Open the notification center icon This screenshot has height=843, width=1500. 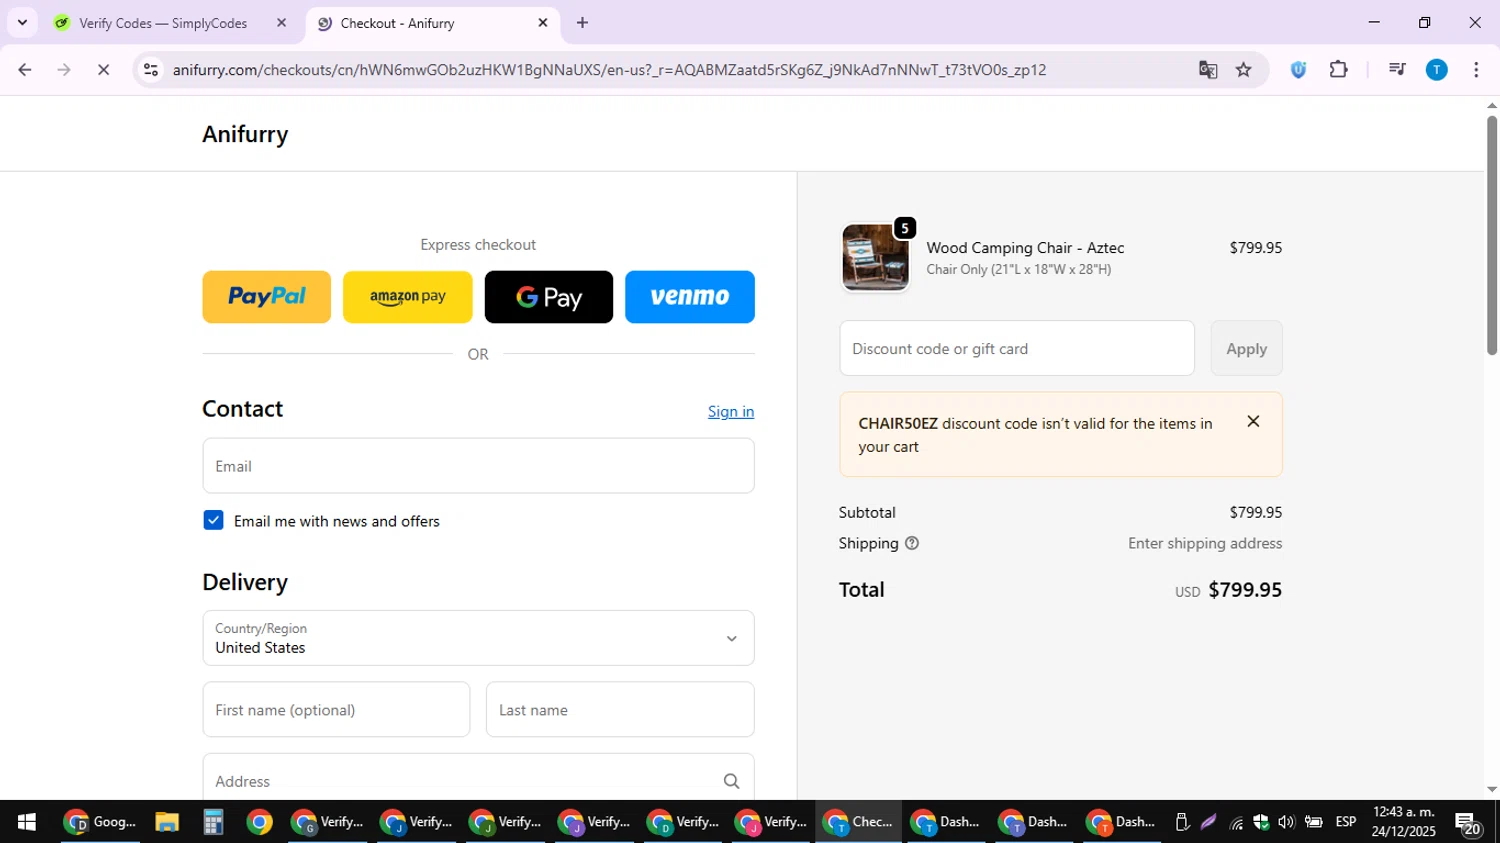coord(1469,824)
